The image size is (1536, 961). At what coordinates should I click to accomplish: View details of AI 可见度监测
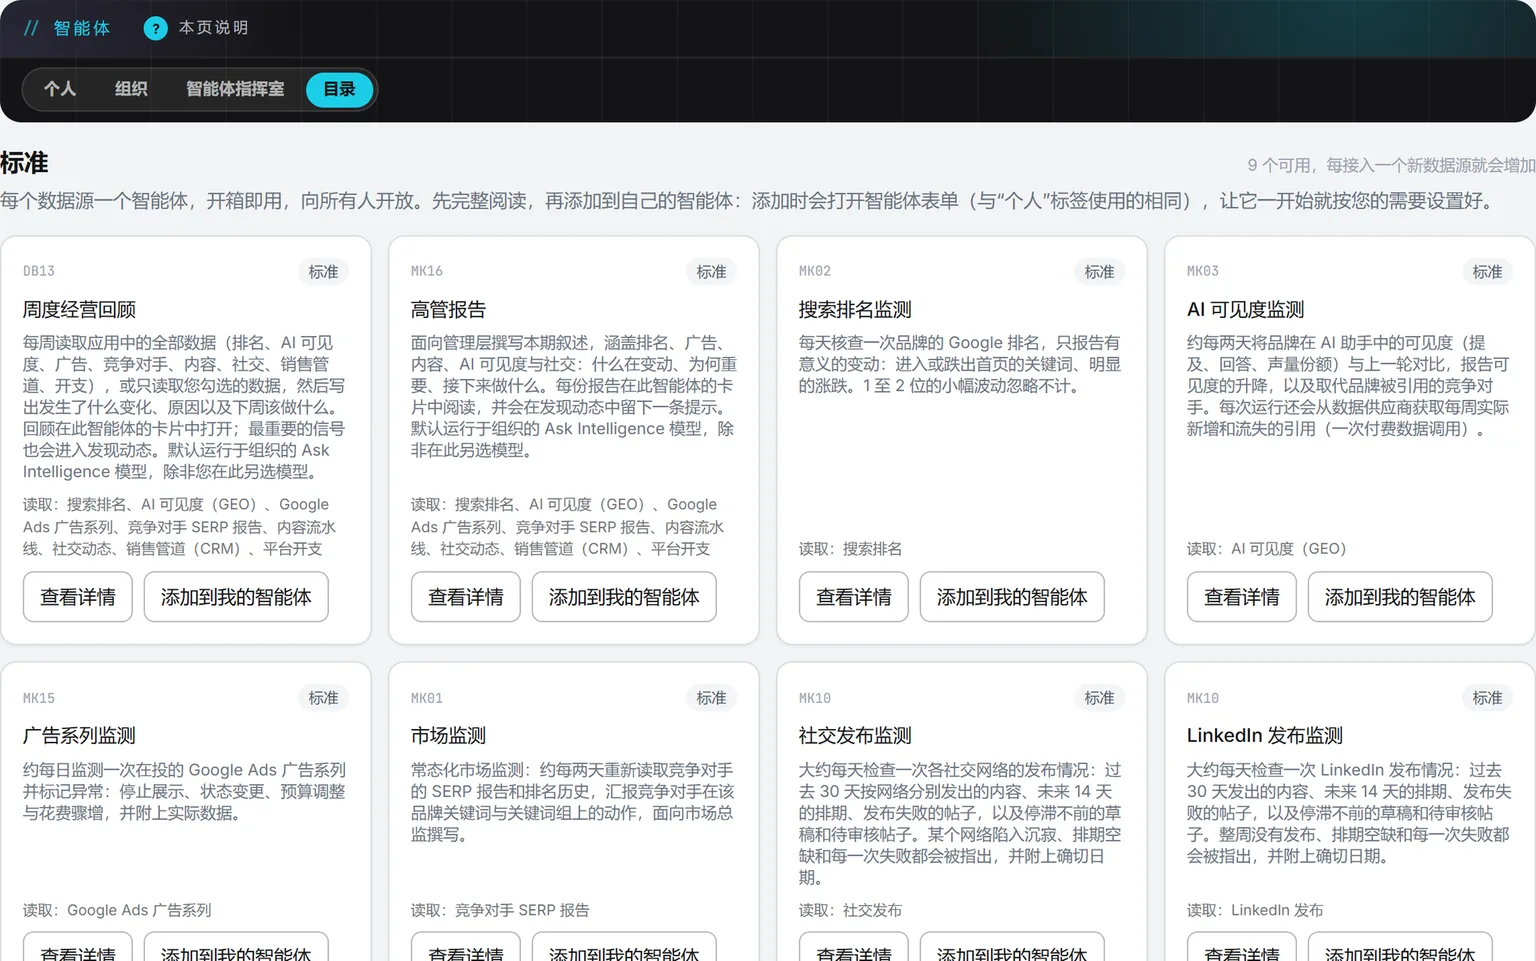coord(1242,597)
